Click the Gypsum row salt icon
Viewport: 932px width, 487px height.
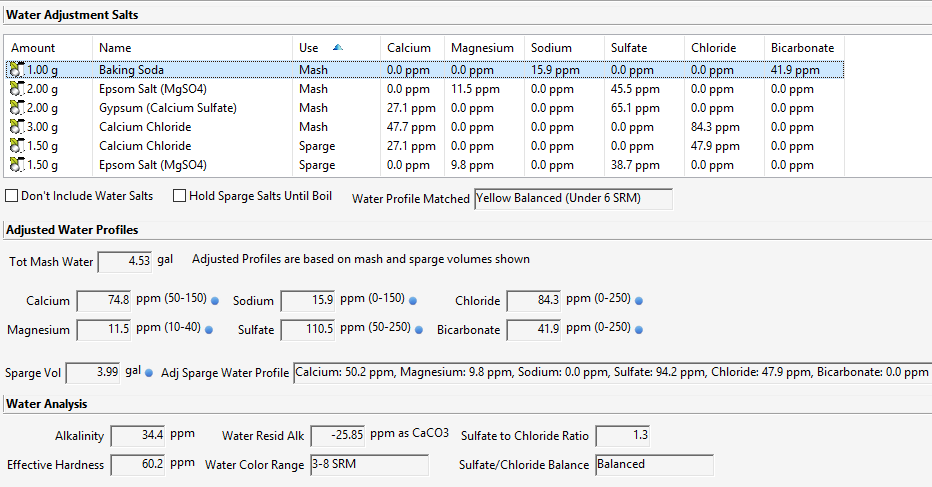[x=17, y=108]
